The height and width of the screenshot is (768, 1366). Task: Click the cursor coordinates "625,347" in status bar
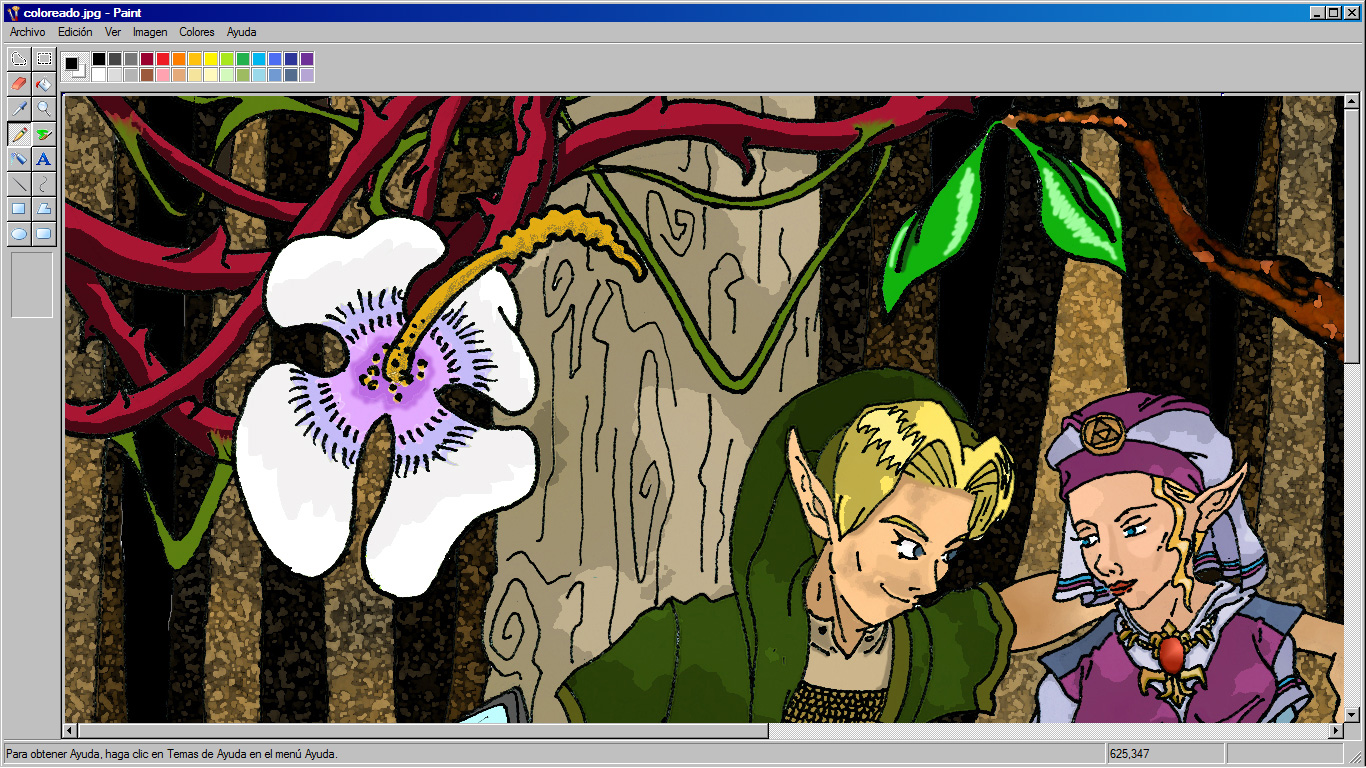click(x=1129, y=754)
